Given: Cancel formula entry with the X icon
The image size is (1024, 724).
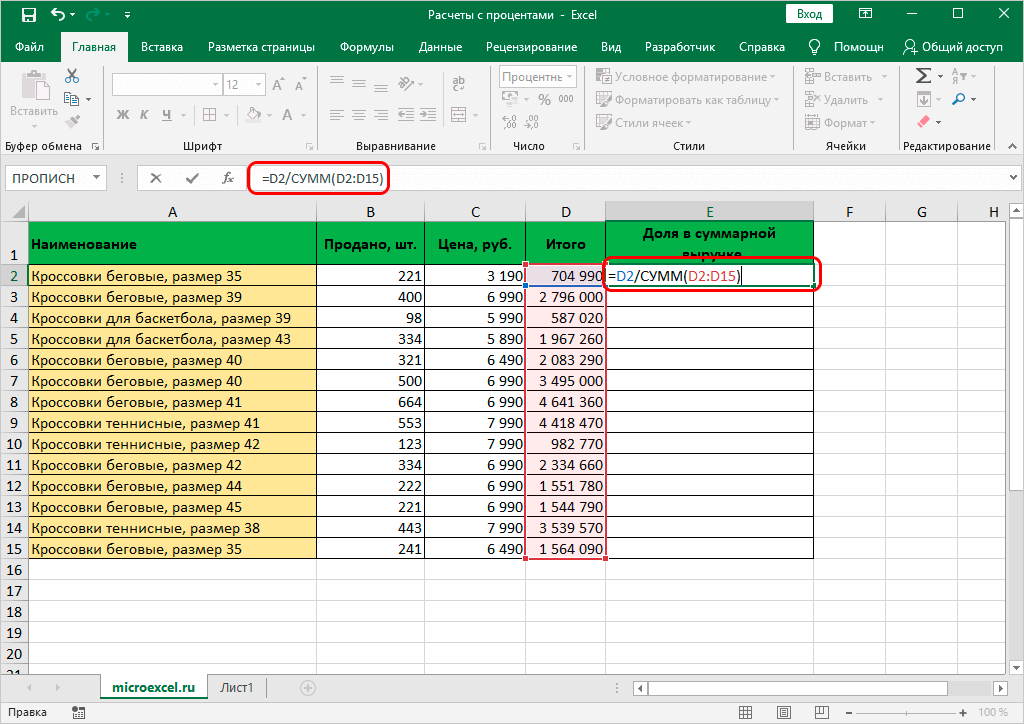Looking at the screenshot, I should tap(156, 178).
